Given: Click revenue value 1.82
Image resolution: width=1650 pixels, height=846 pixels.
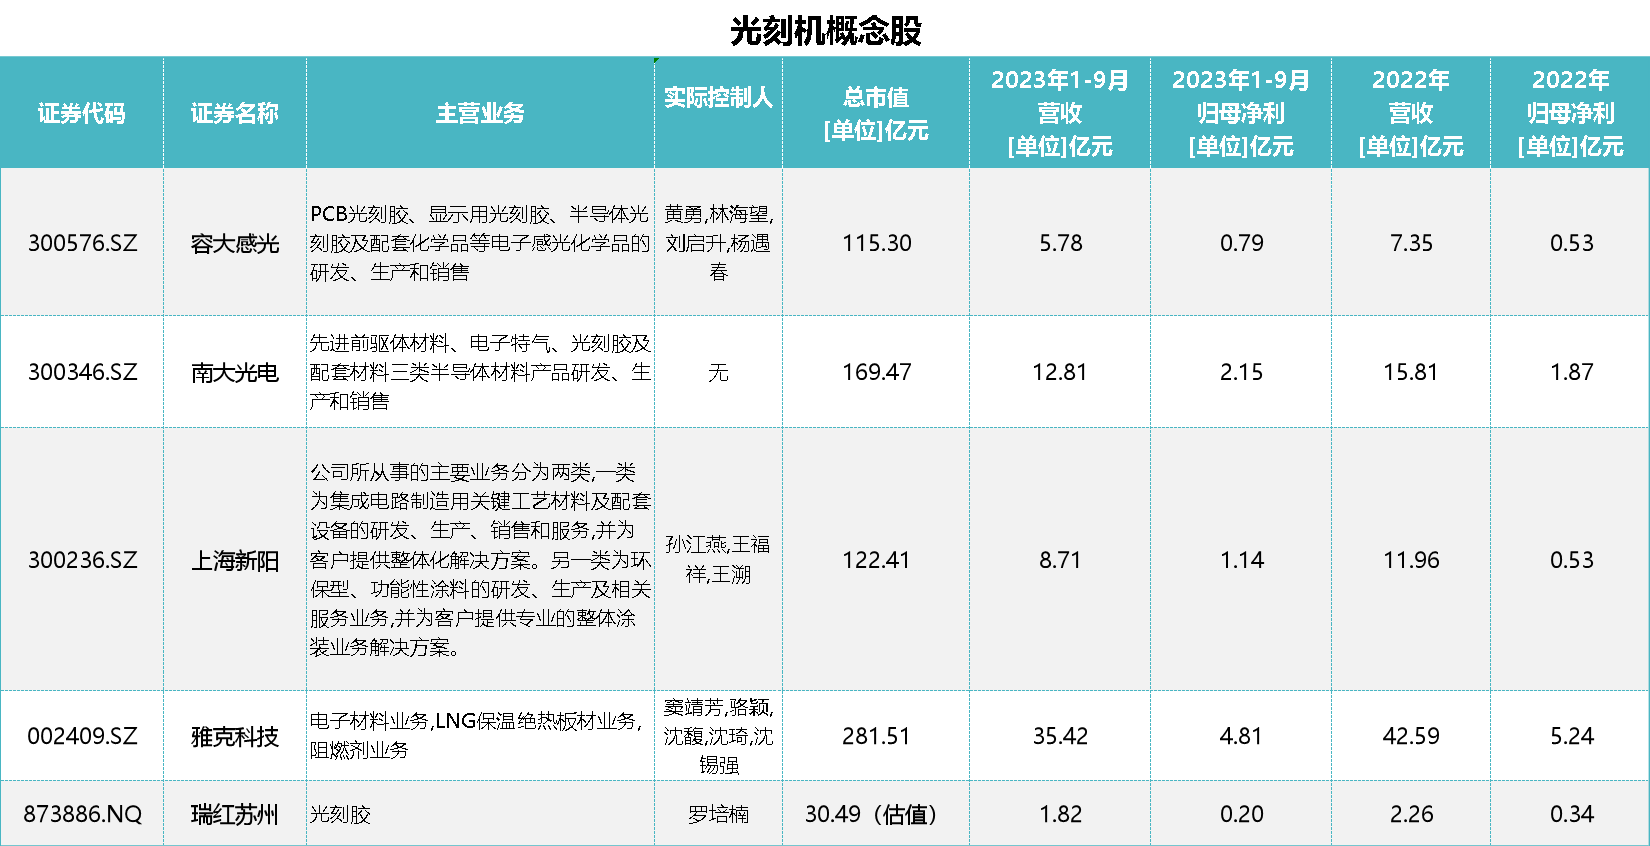Looking at the screenshot, I should tap(1060, 814).
